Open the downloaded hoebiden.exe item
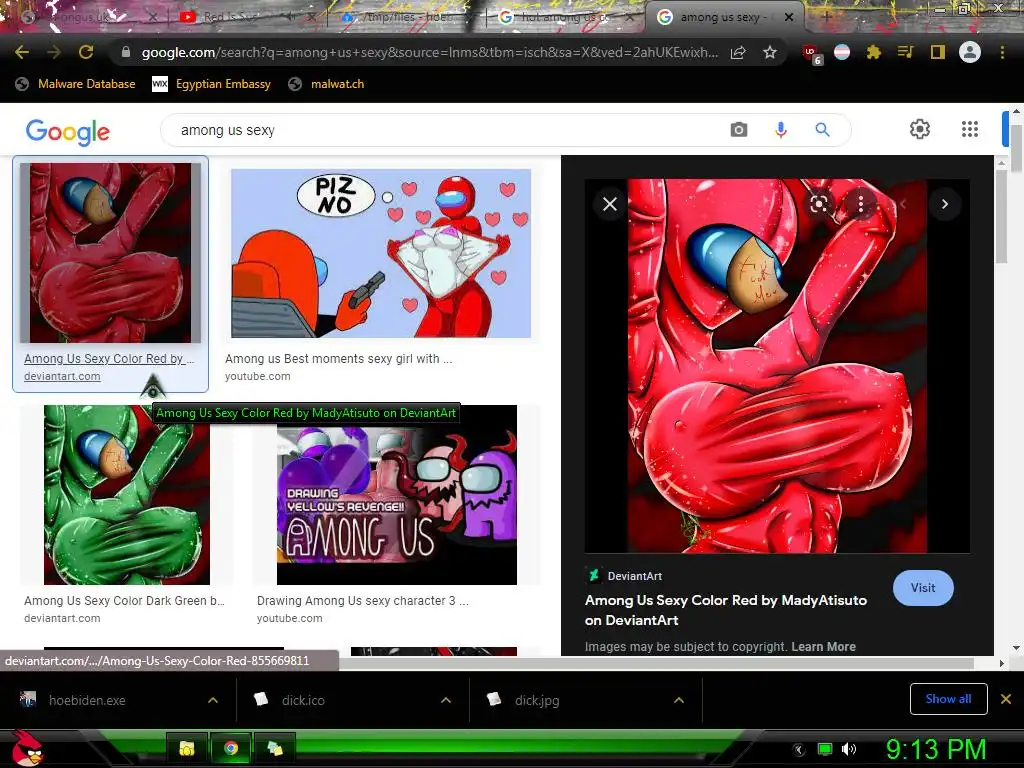 point(87,700)
